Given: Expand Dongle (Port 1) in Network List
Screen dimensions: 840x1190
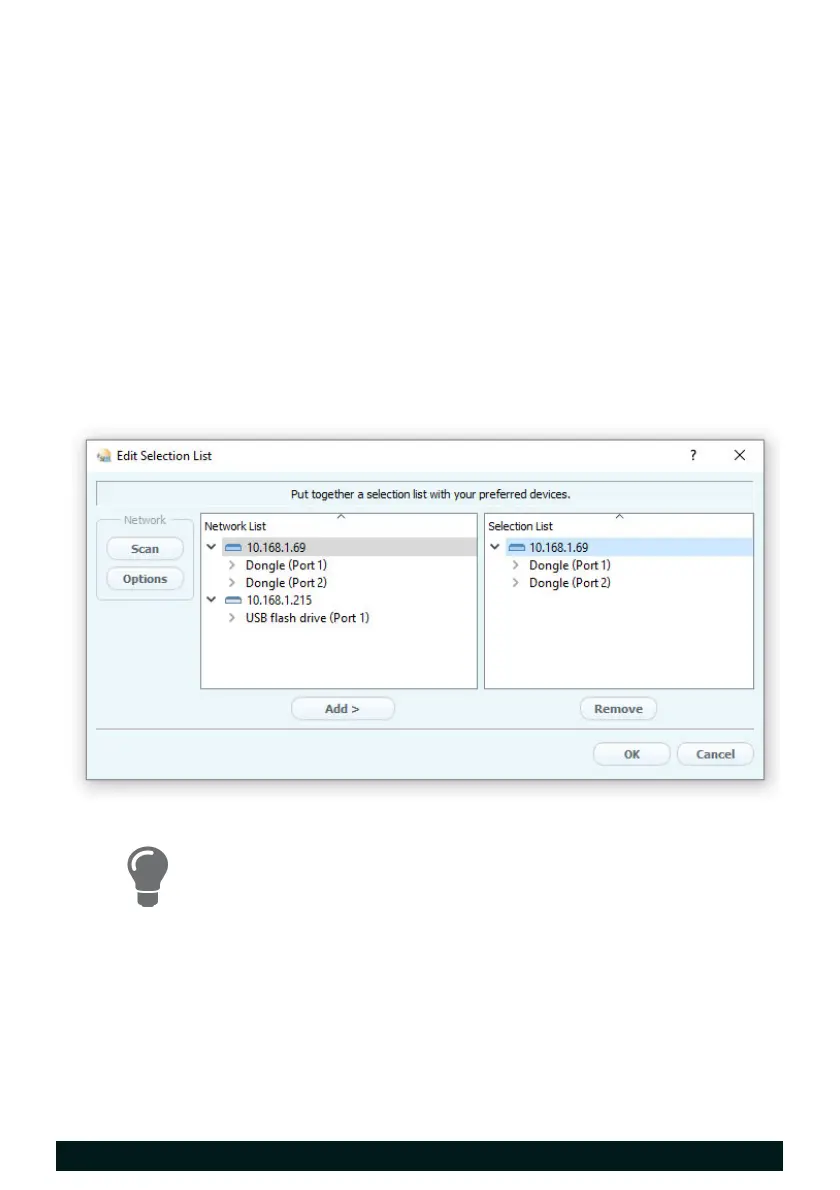Looking at the screenshot, I should pos(231,565).
